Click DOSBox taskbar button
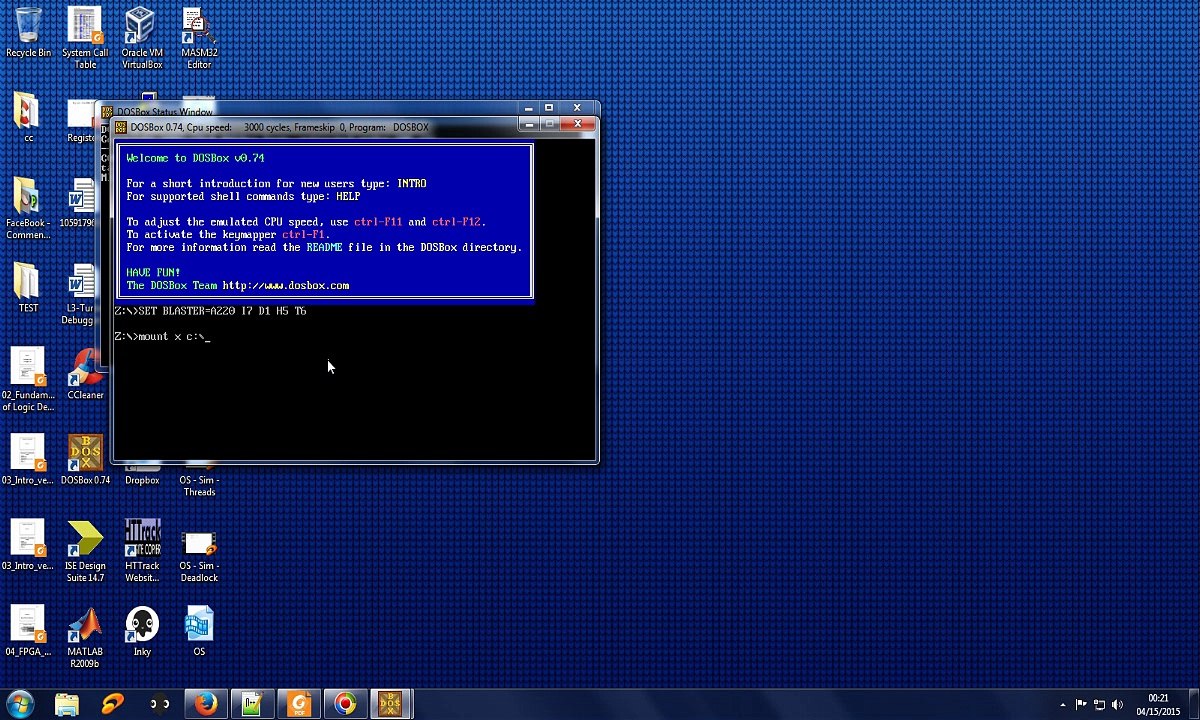 pos(391,704)
